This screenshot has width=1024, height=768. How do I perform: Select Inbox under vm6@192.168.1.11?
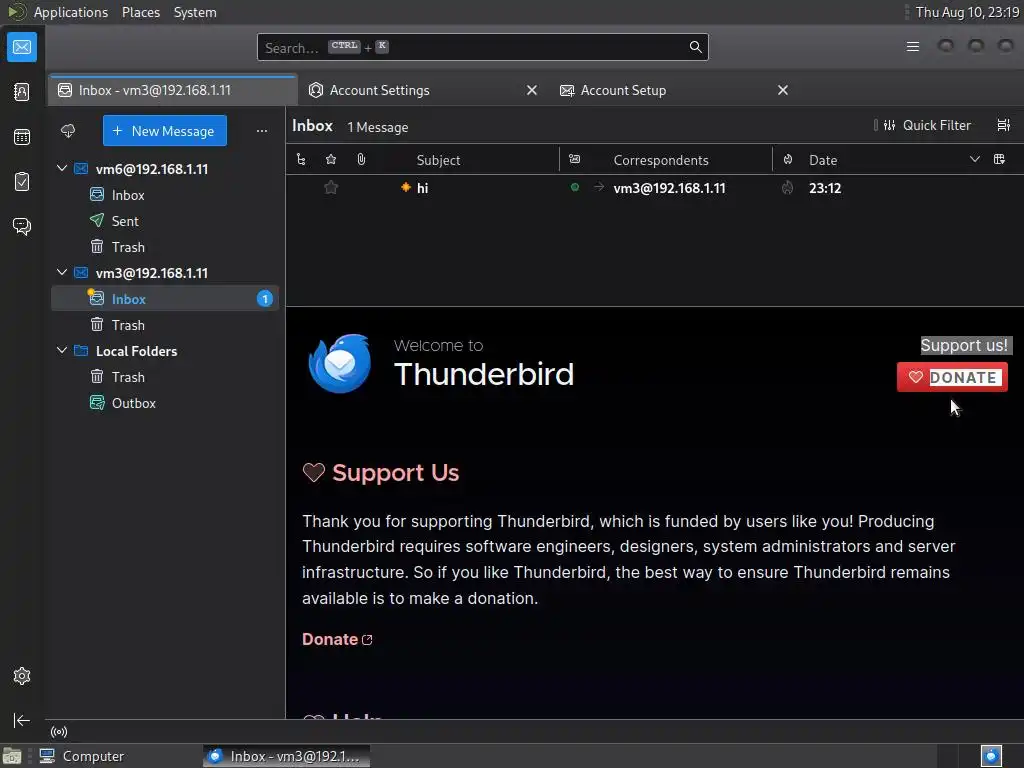pyautogui.click(x=128, y=195)
